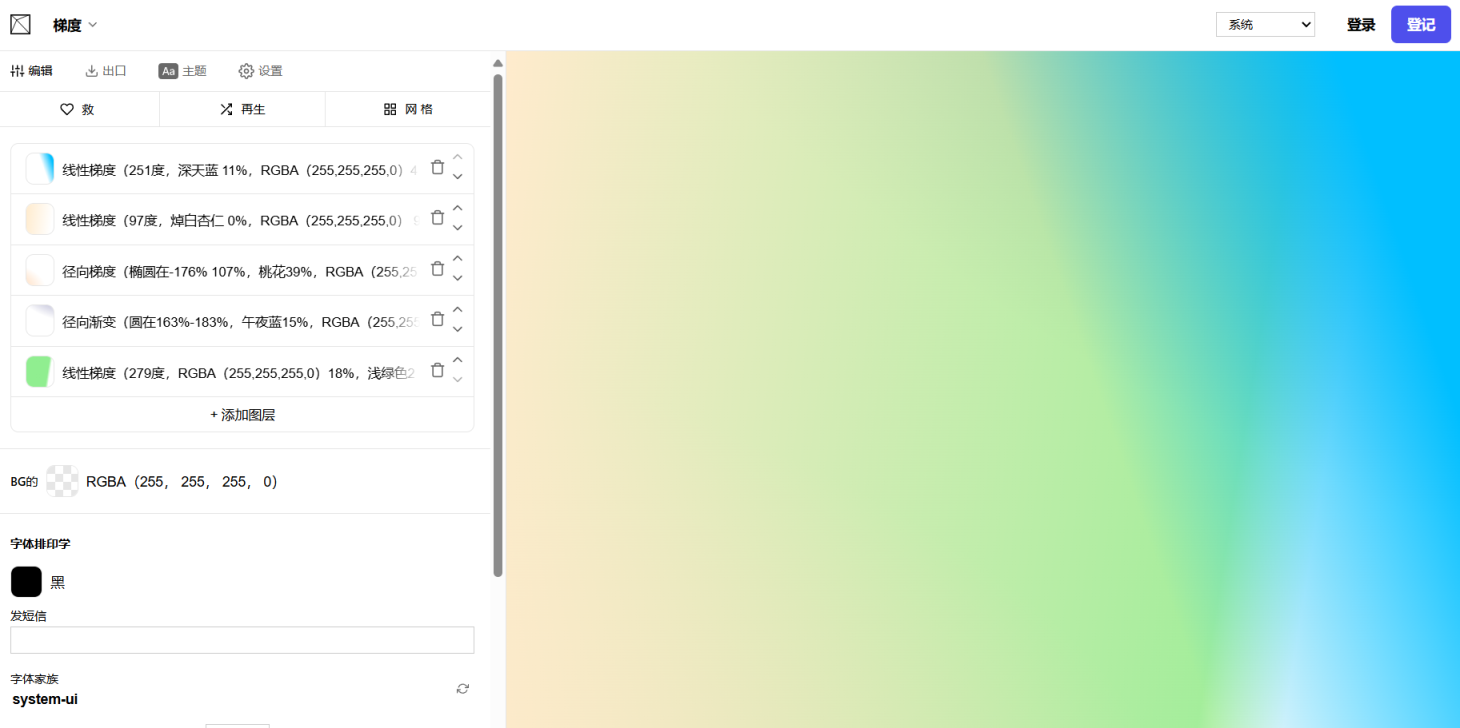Click the app logo icon in the header
Image resolution: width=1460 pixels, height=728 pixels.
(x=20, y=25)
